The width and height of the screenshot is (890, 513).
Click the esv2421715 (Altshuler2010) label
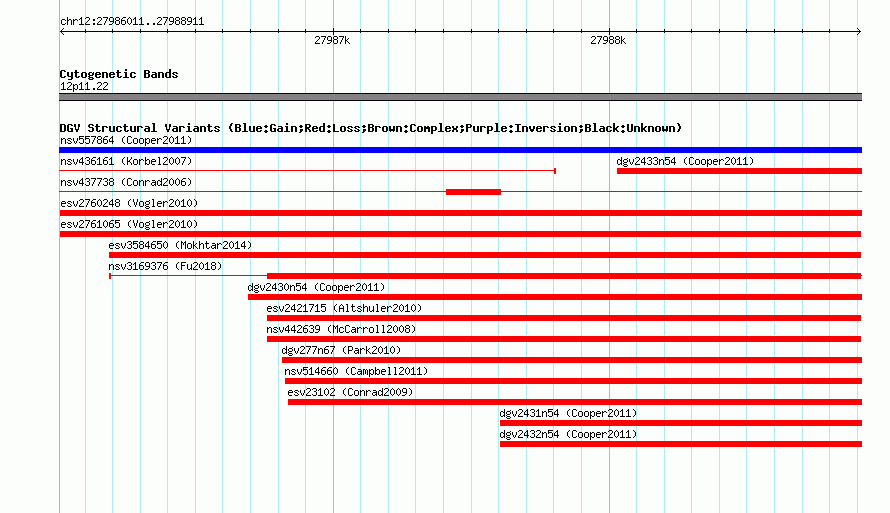[344, 308]
